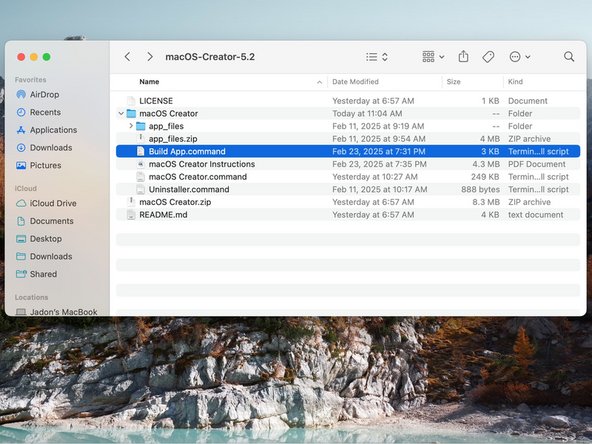Open the list view switcher
Viewport: 592px width, 444px height.
point(377,57)
